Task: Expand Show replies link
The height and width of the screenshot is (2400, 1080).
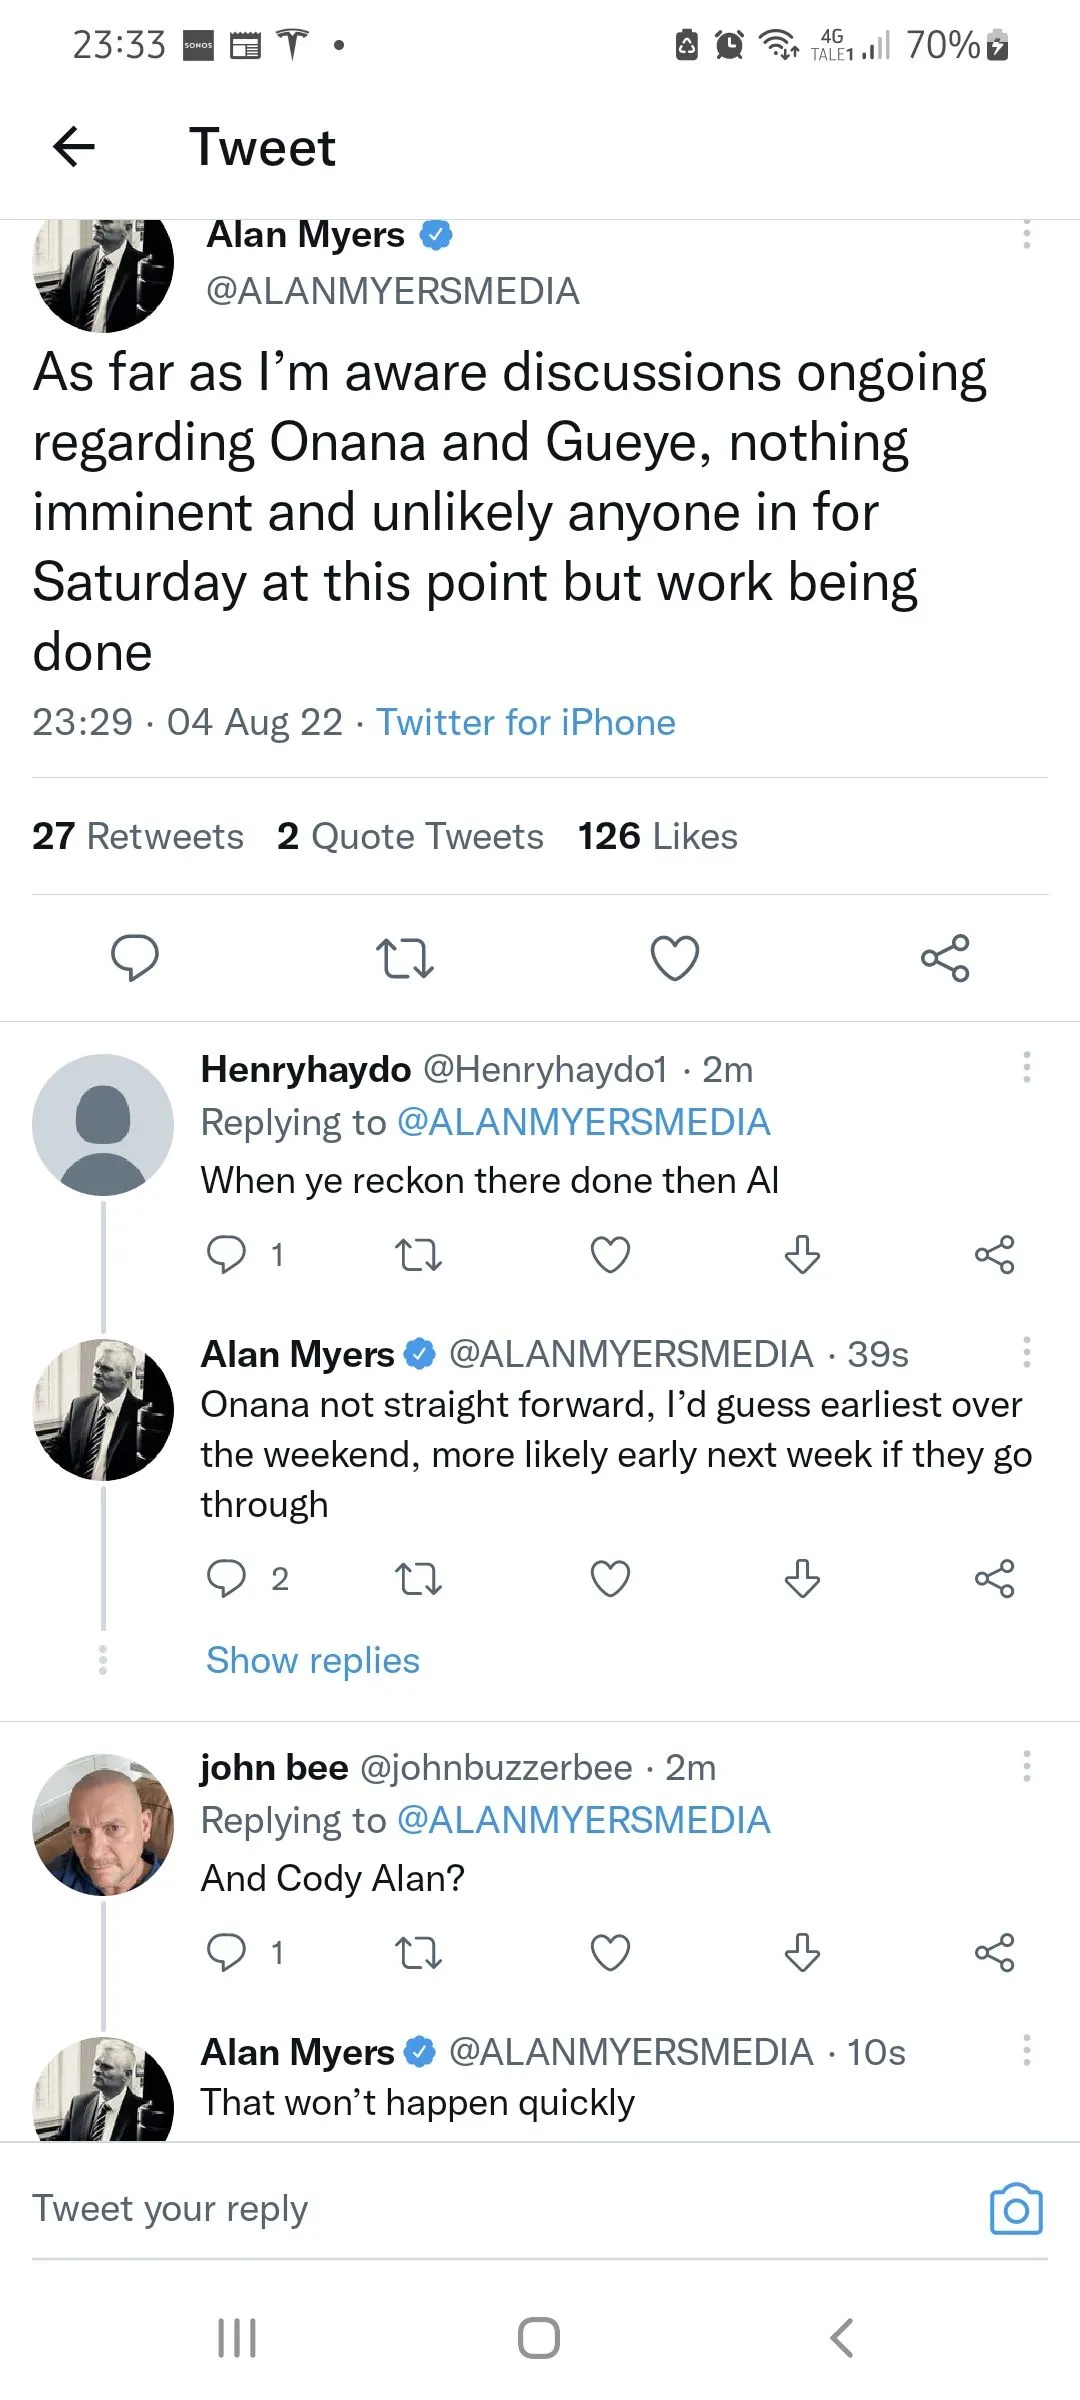Action: pos(313,1660)
